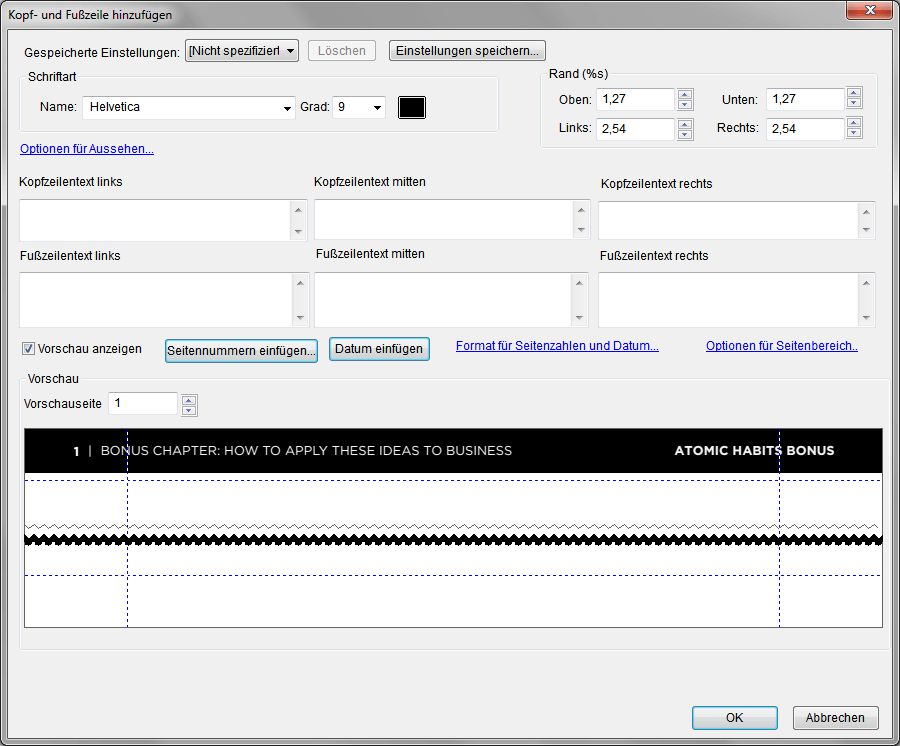Open Optionen für Aussehen link
The image size is (900, 746).
pos(87,149)
